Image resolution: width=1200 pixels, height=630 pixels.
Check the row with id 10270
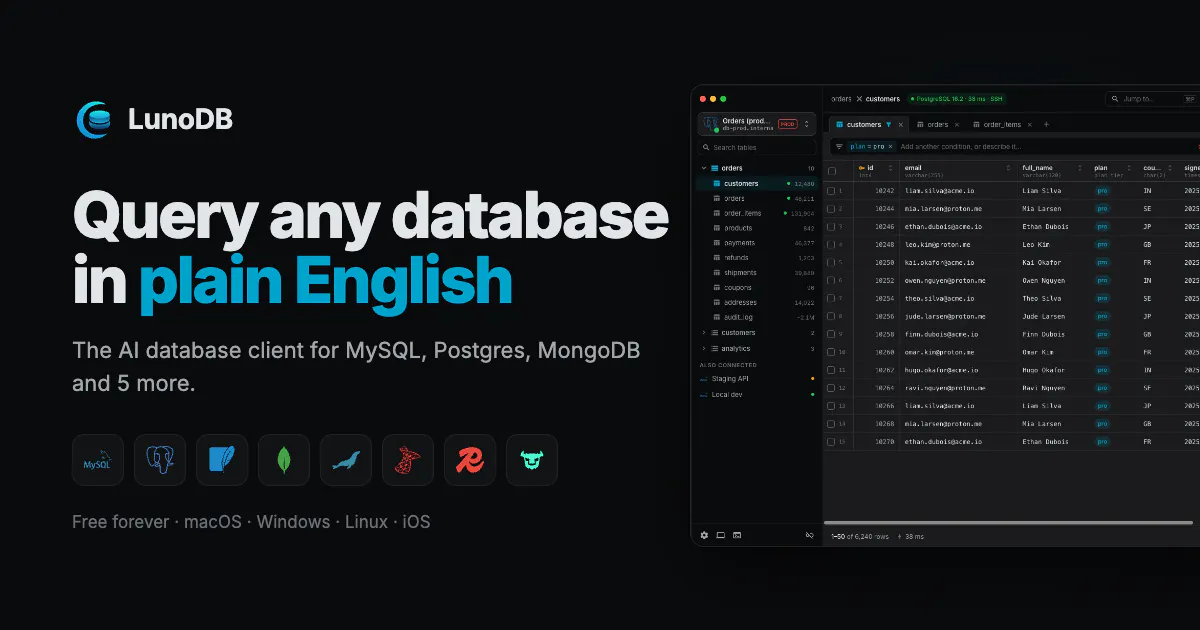[x=832, y=442]
